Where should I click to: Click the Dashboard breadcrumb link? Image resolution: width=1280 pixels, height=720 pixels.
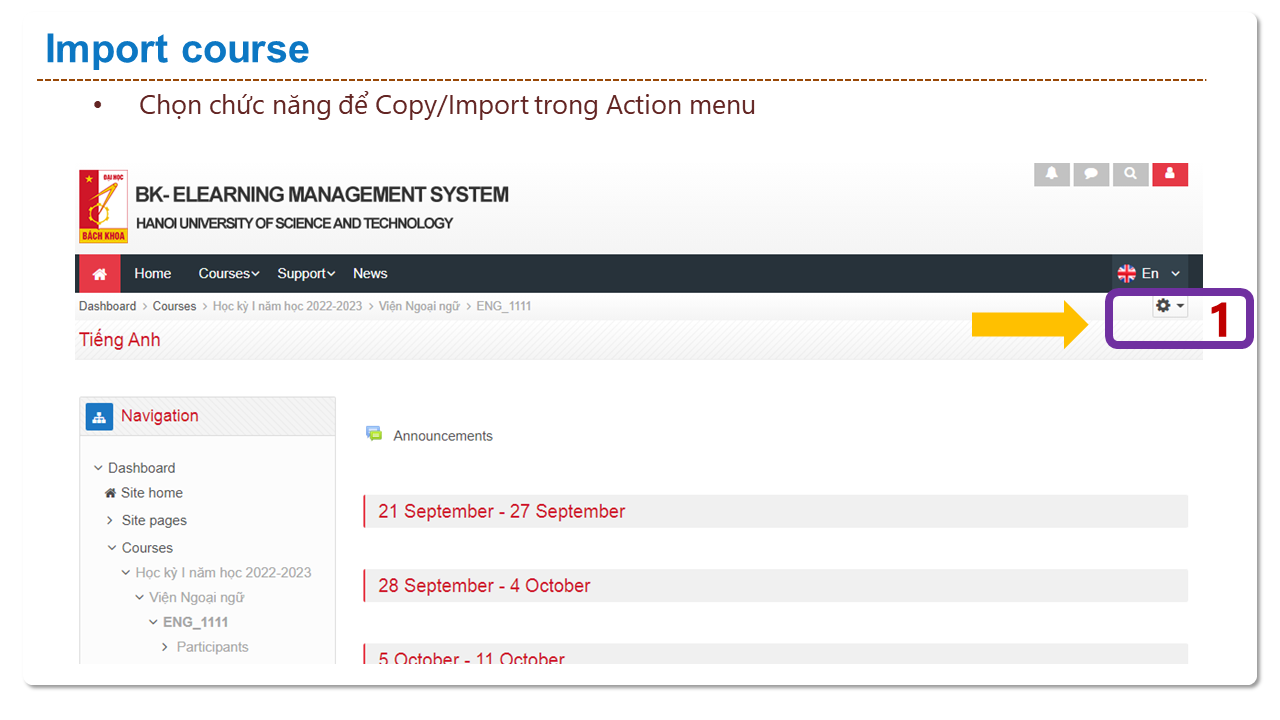[x=107, y=306]
